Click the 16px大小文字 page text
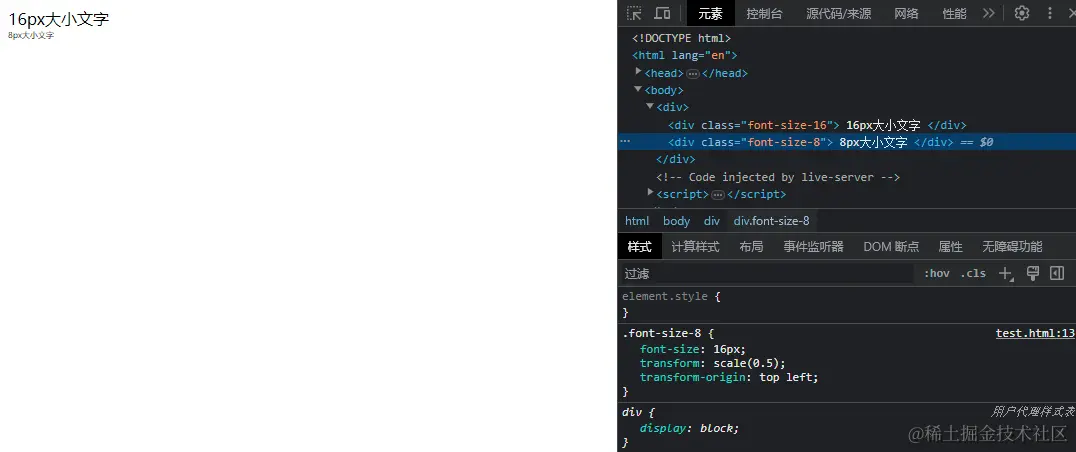The height and width of the screenshot is (452, 1076). click(58, 19)
